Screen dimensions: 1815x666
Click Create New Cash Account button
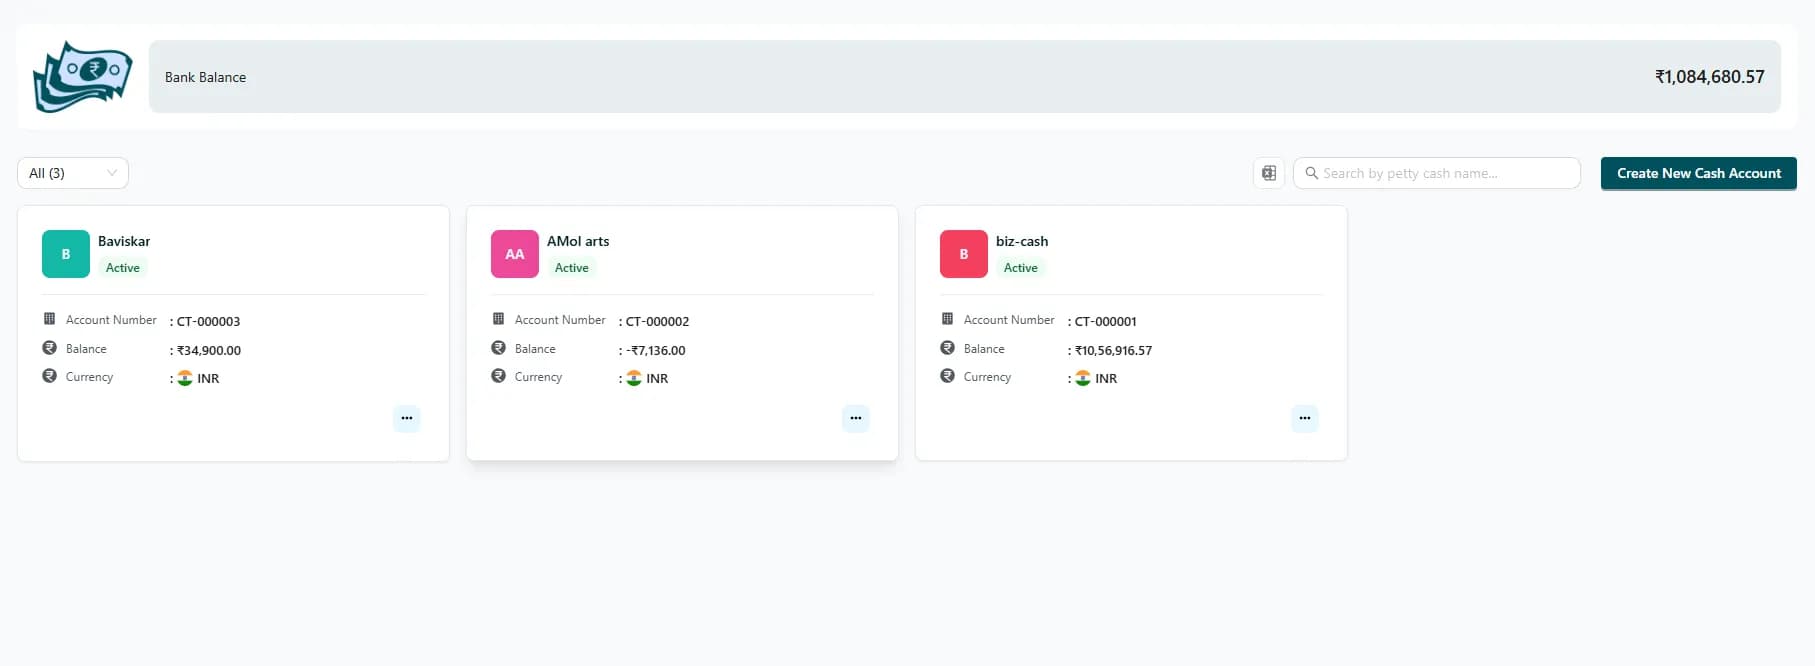[x=1699, y=173]
